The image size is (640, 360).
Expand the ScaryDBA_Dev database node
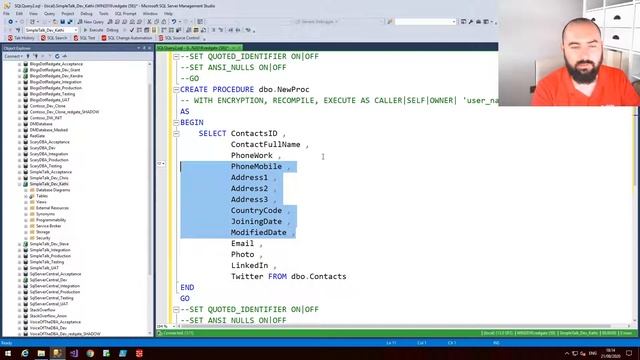19,148
